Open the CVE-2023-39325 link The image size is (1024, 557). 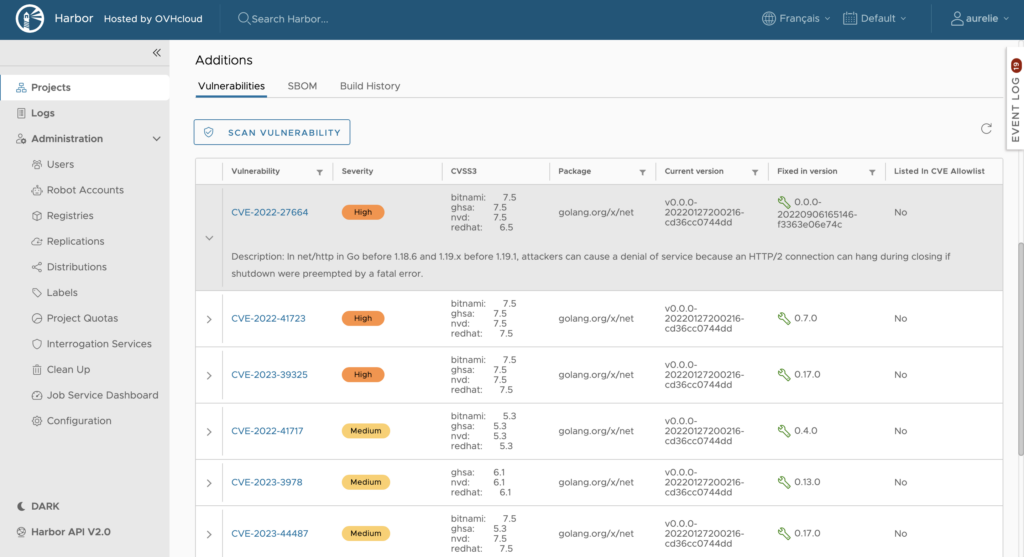[269, 375]
